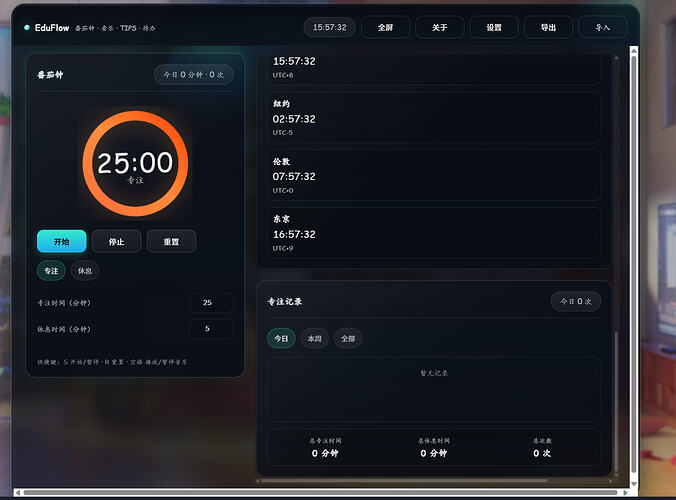Click the orange pomodoro timer ring
676x500 pixels.
coord(135,163)
